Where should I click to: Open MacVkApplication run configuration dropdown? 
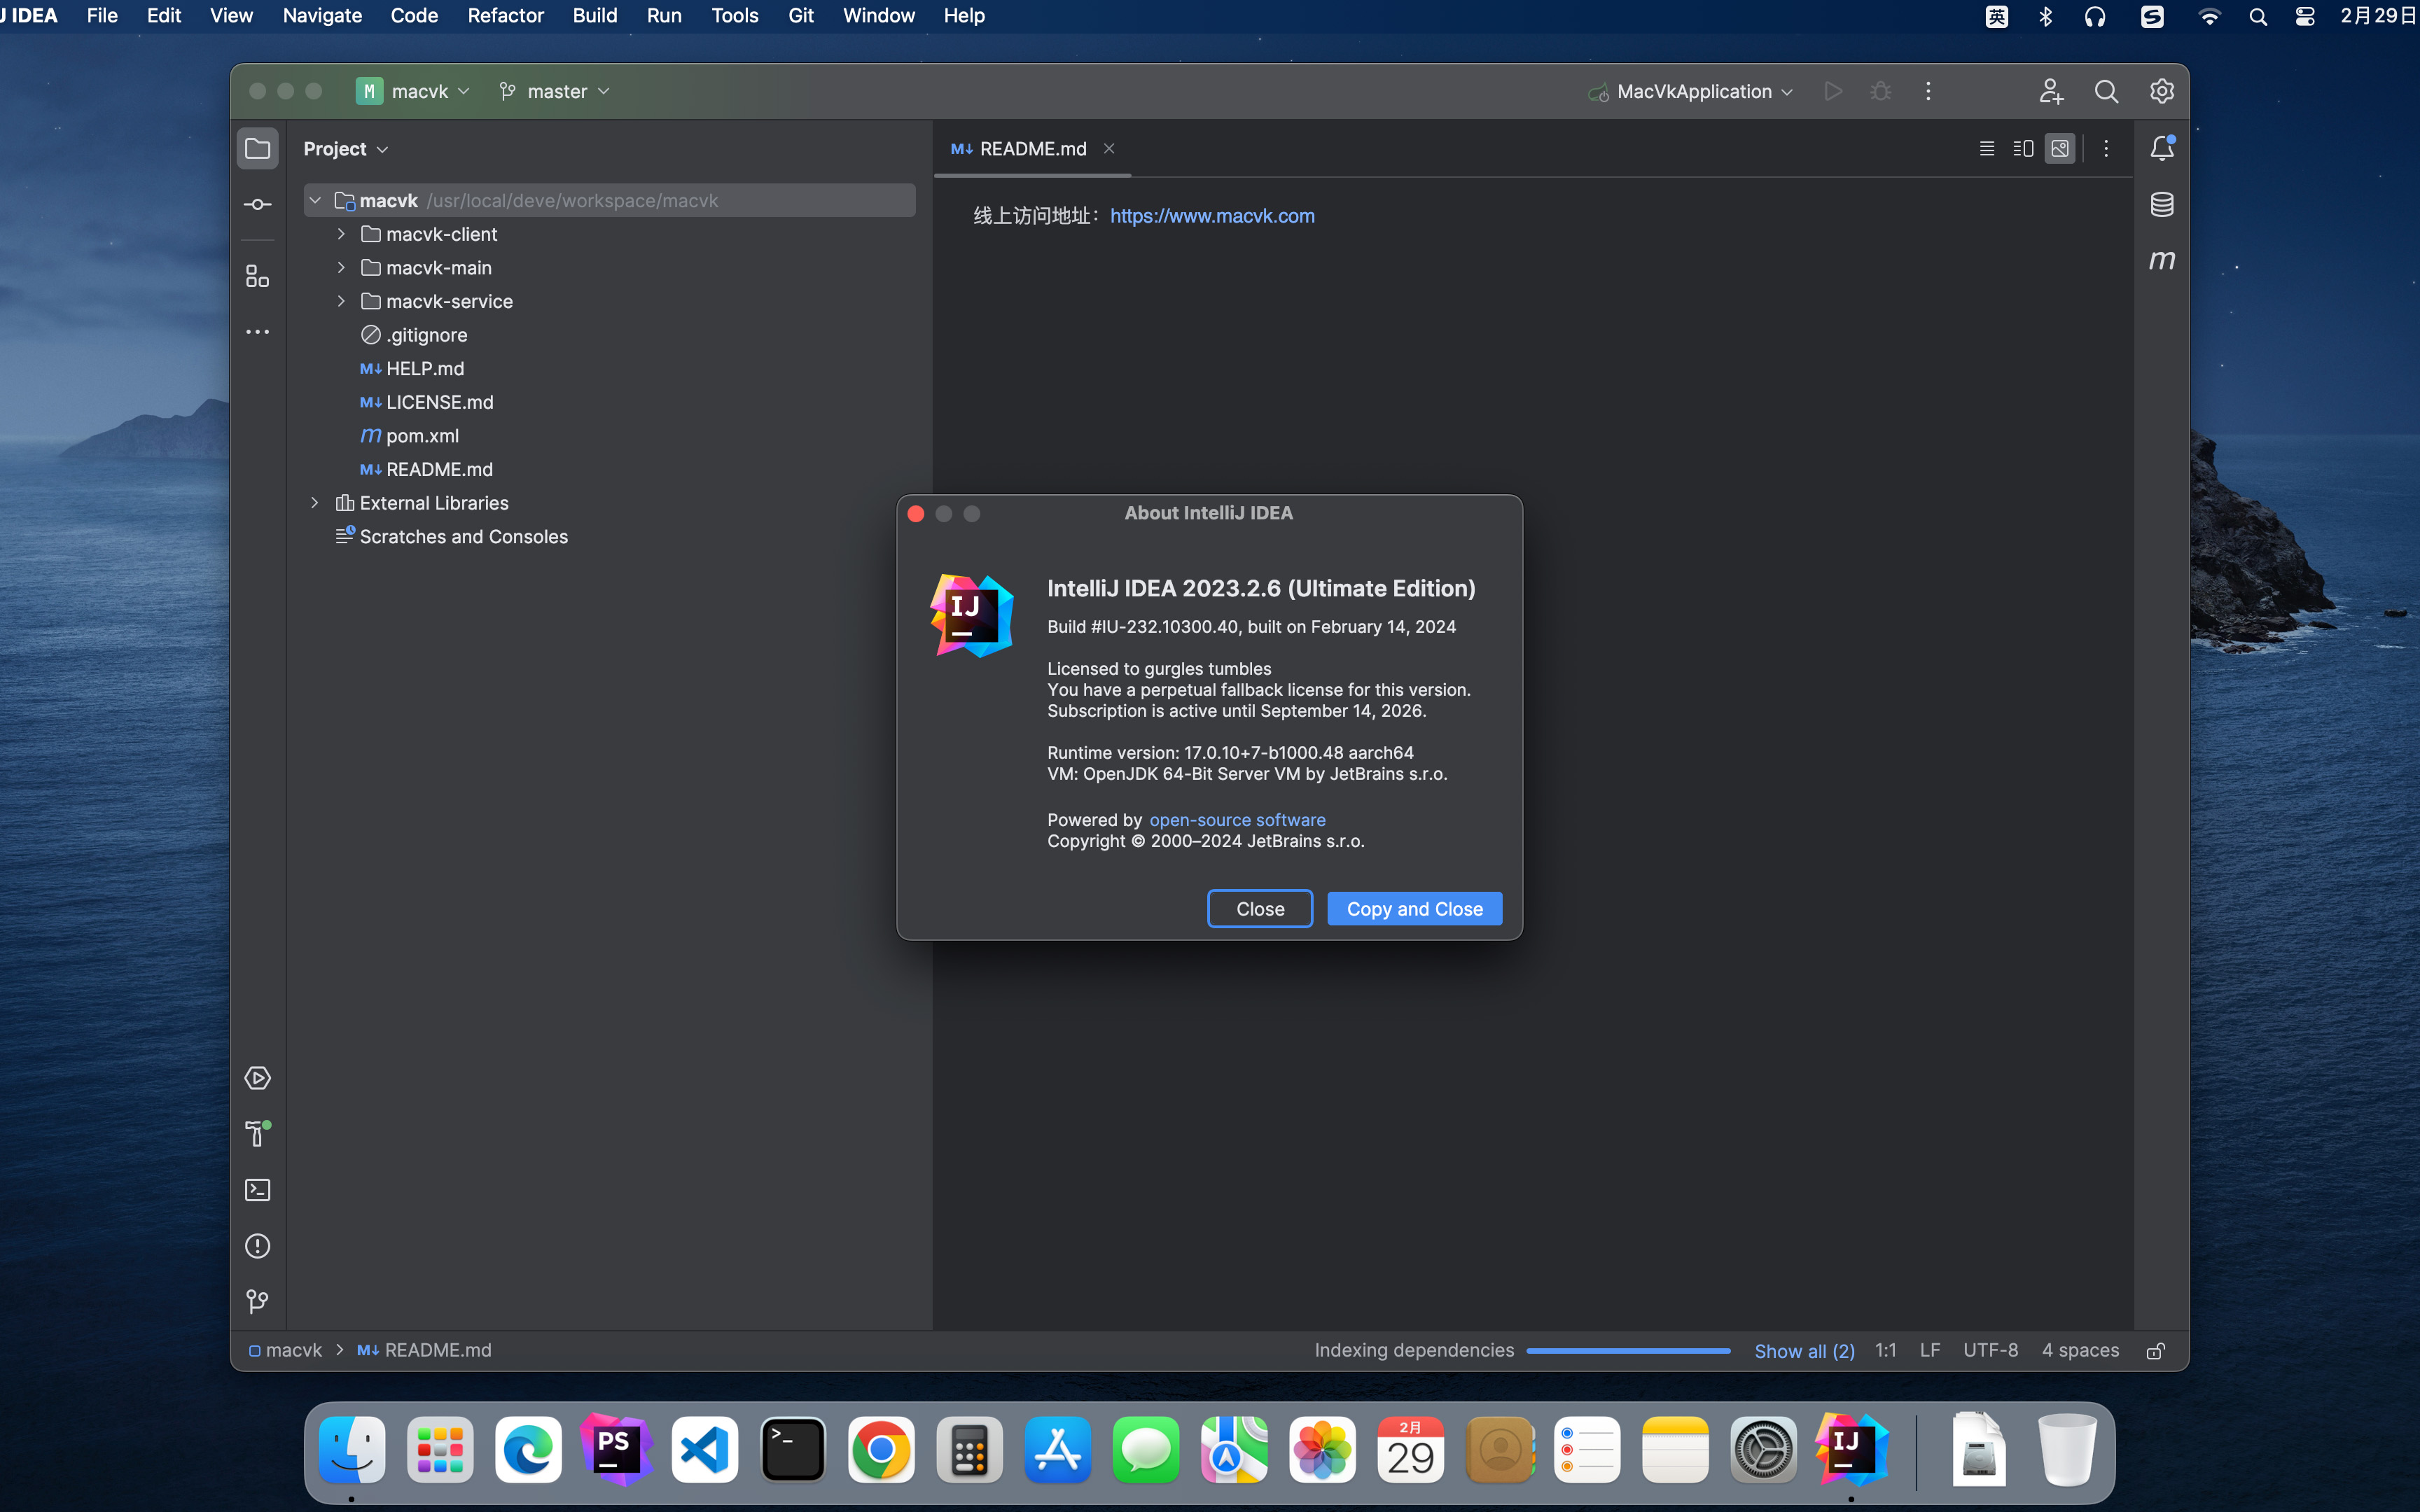[1690, 92]
